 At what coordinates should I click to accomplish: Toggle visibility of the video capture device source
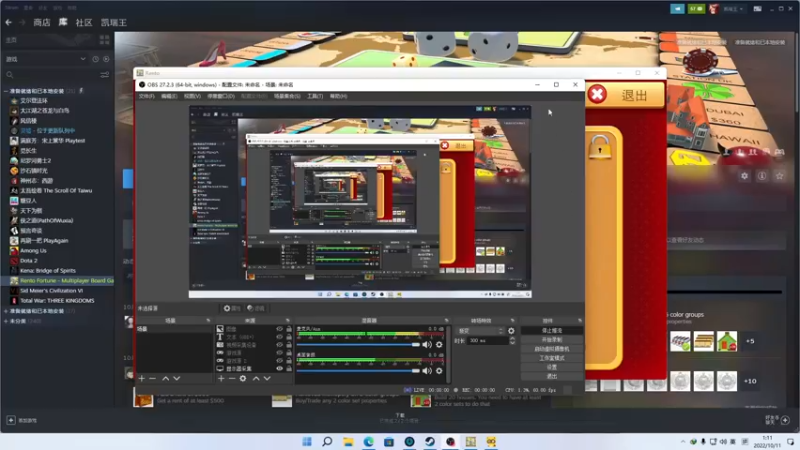pyautogui.click(x=279, y=345)
